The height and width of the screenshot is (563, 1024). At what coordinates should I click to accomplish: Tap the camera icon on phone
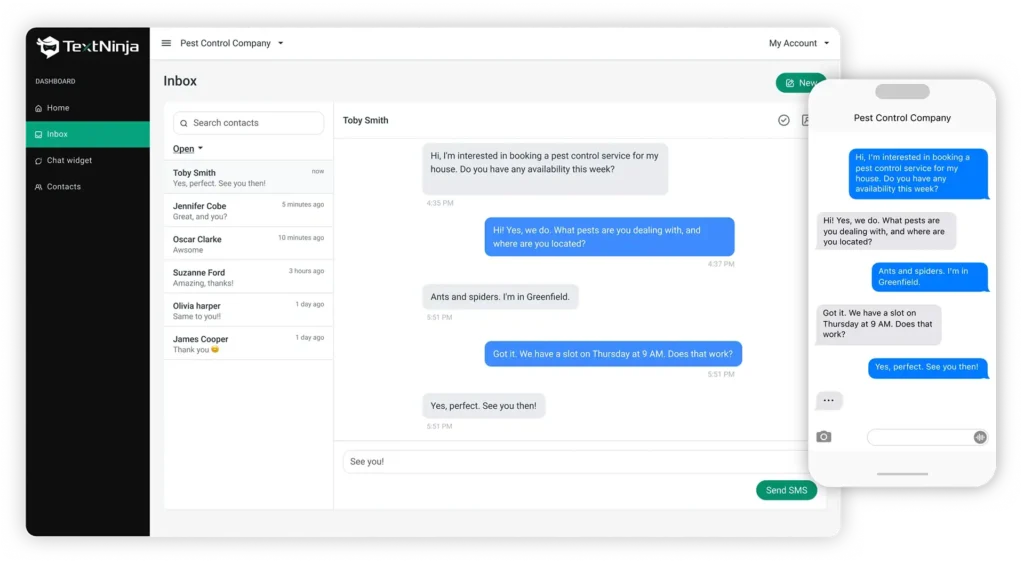tap(824, 436)
